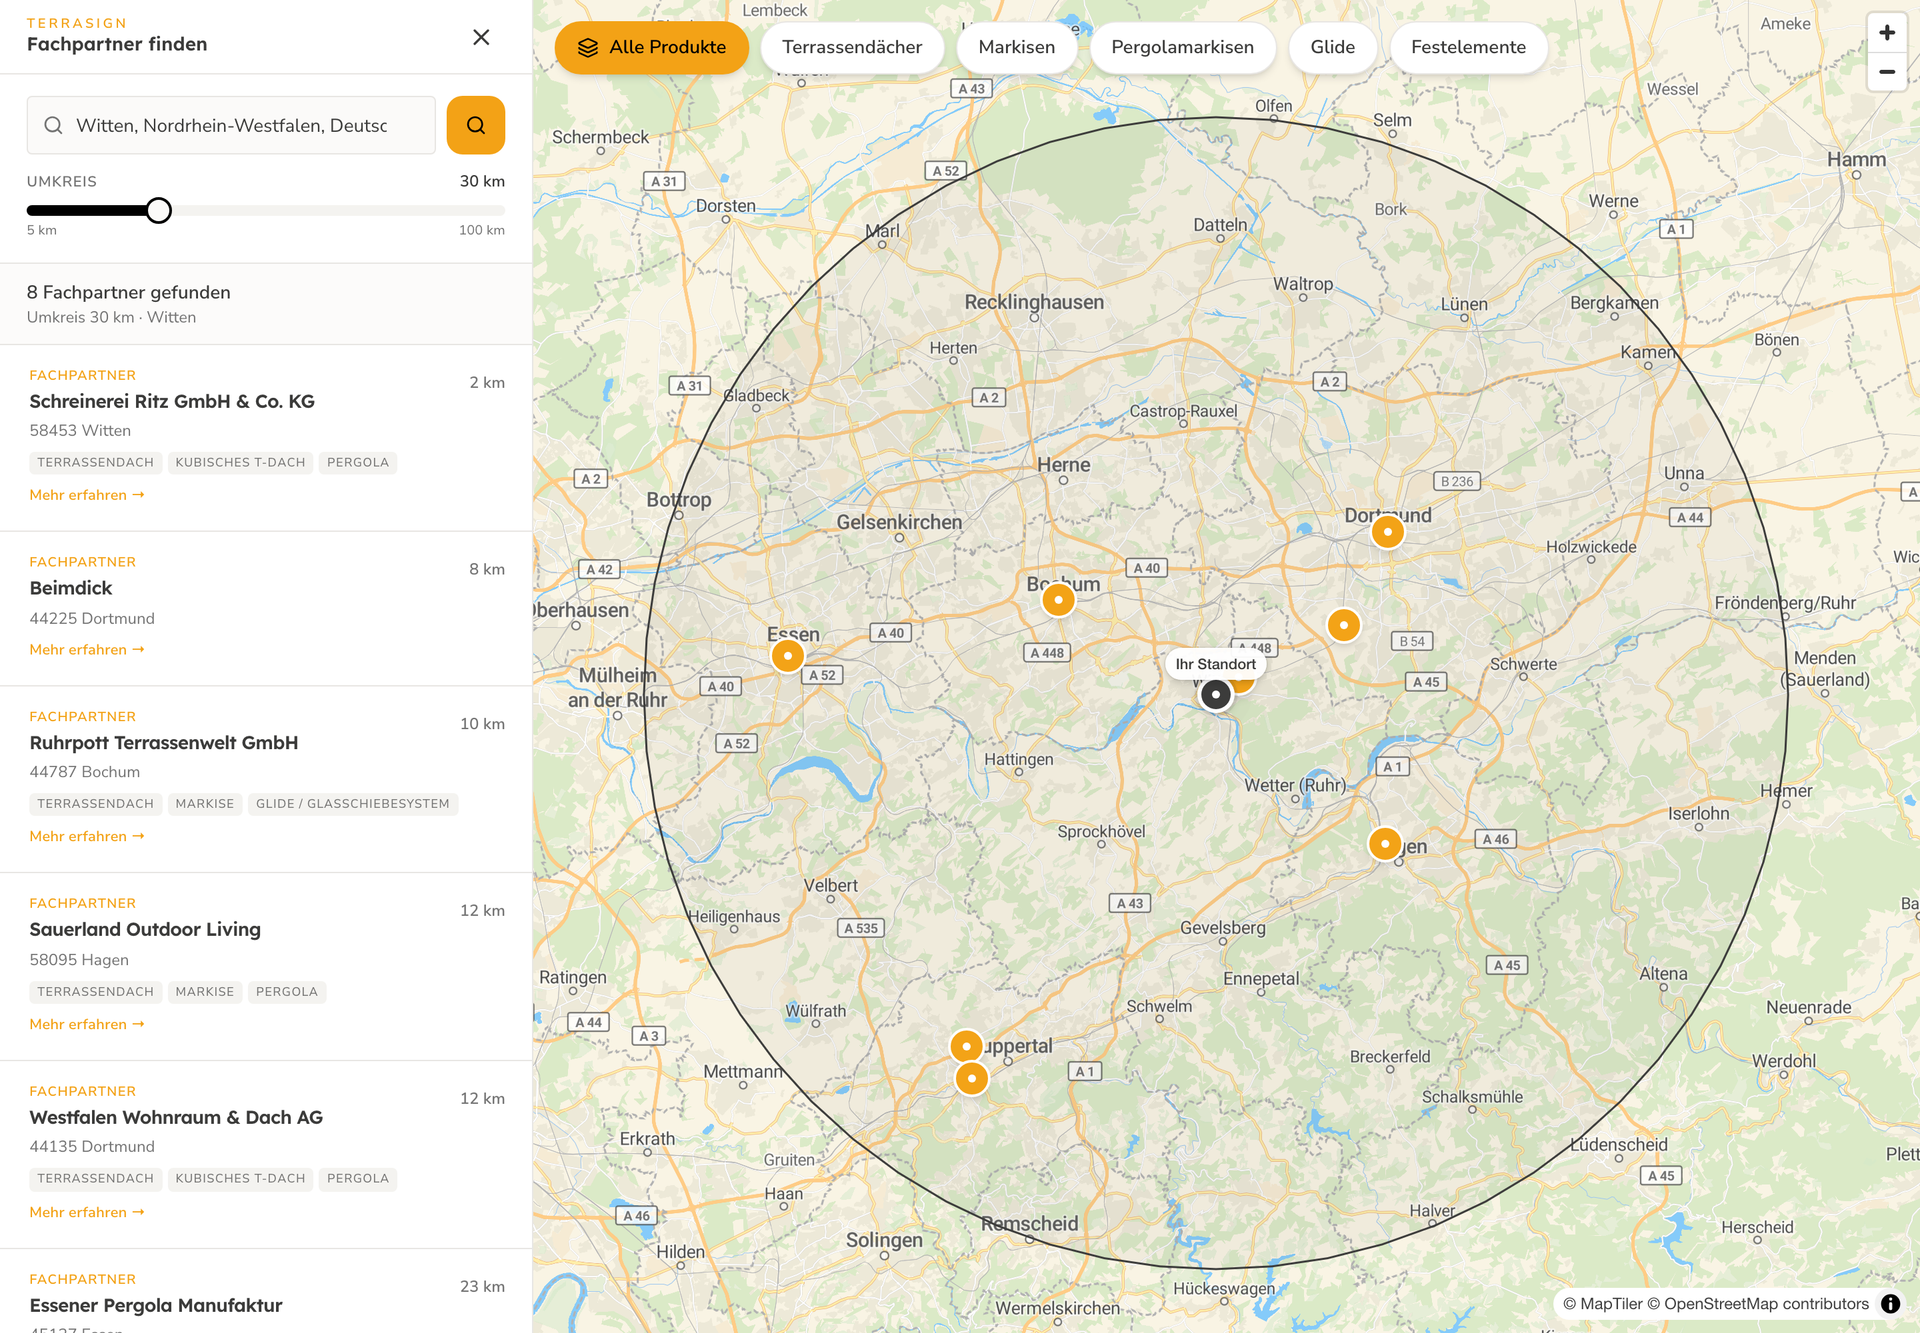Click the 30 km radius value
This screenshot has height=1333, width=1920.
(482, 181)
